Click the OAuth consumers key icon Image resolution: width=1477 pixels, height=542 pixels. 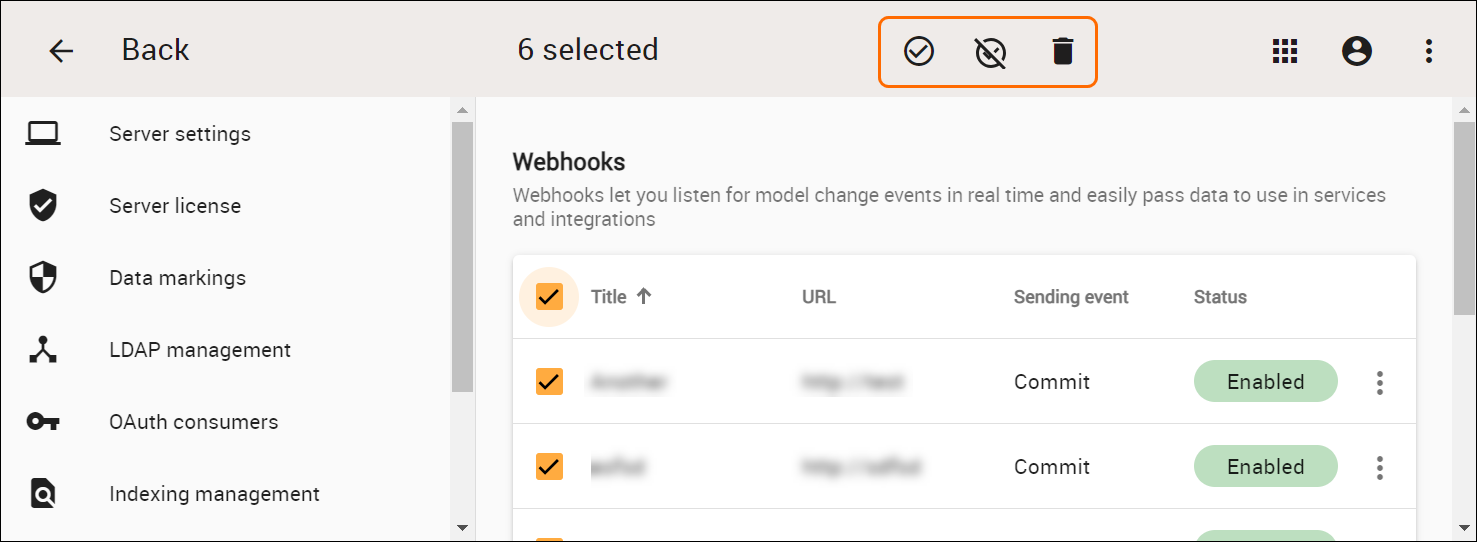pyautogui.click(x=43, y=422)
